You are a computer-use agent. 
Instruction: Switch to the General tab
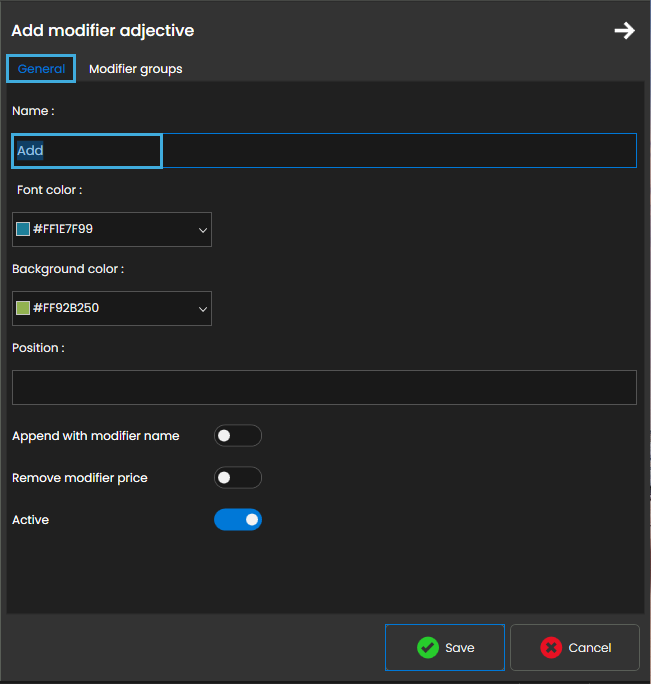click(x=41, y=69)
